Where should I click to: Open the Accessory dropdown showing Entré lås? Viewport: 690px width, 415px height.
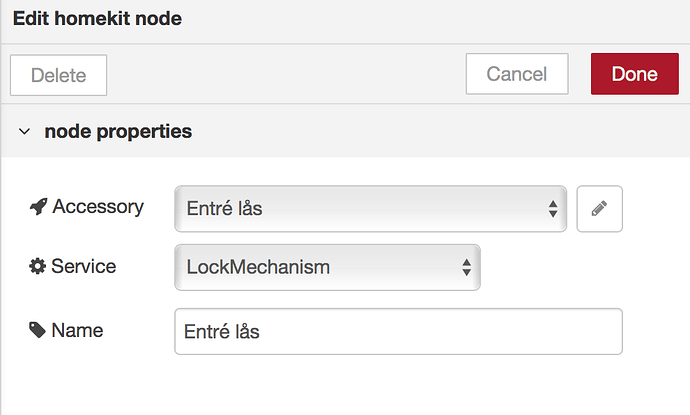coord(360,209)
